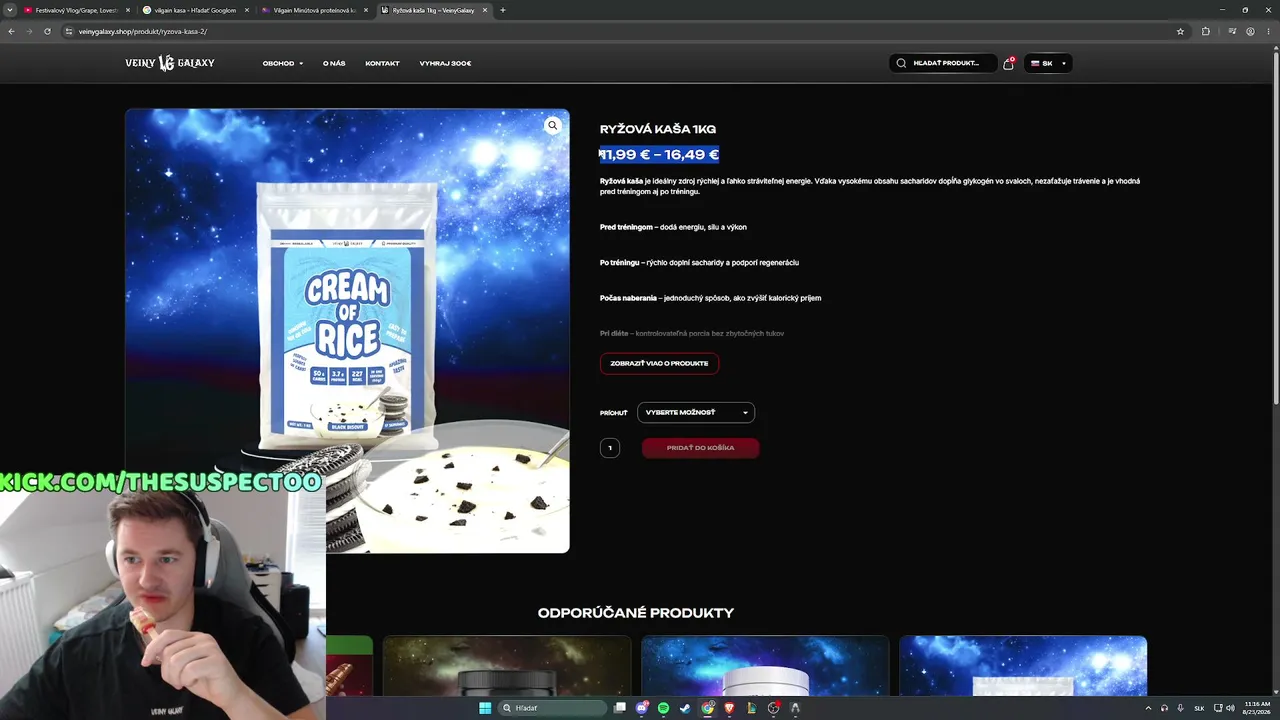This screenshot has width=1280, height=720.
Task: Click the taskbar clock and date
Action: point(1257,708)
